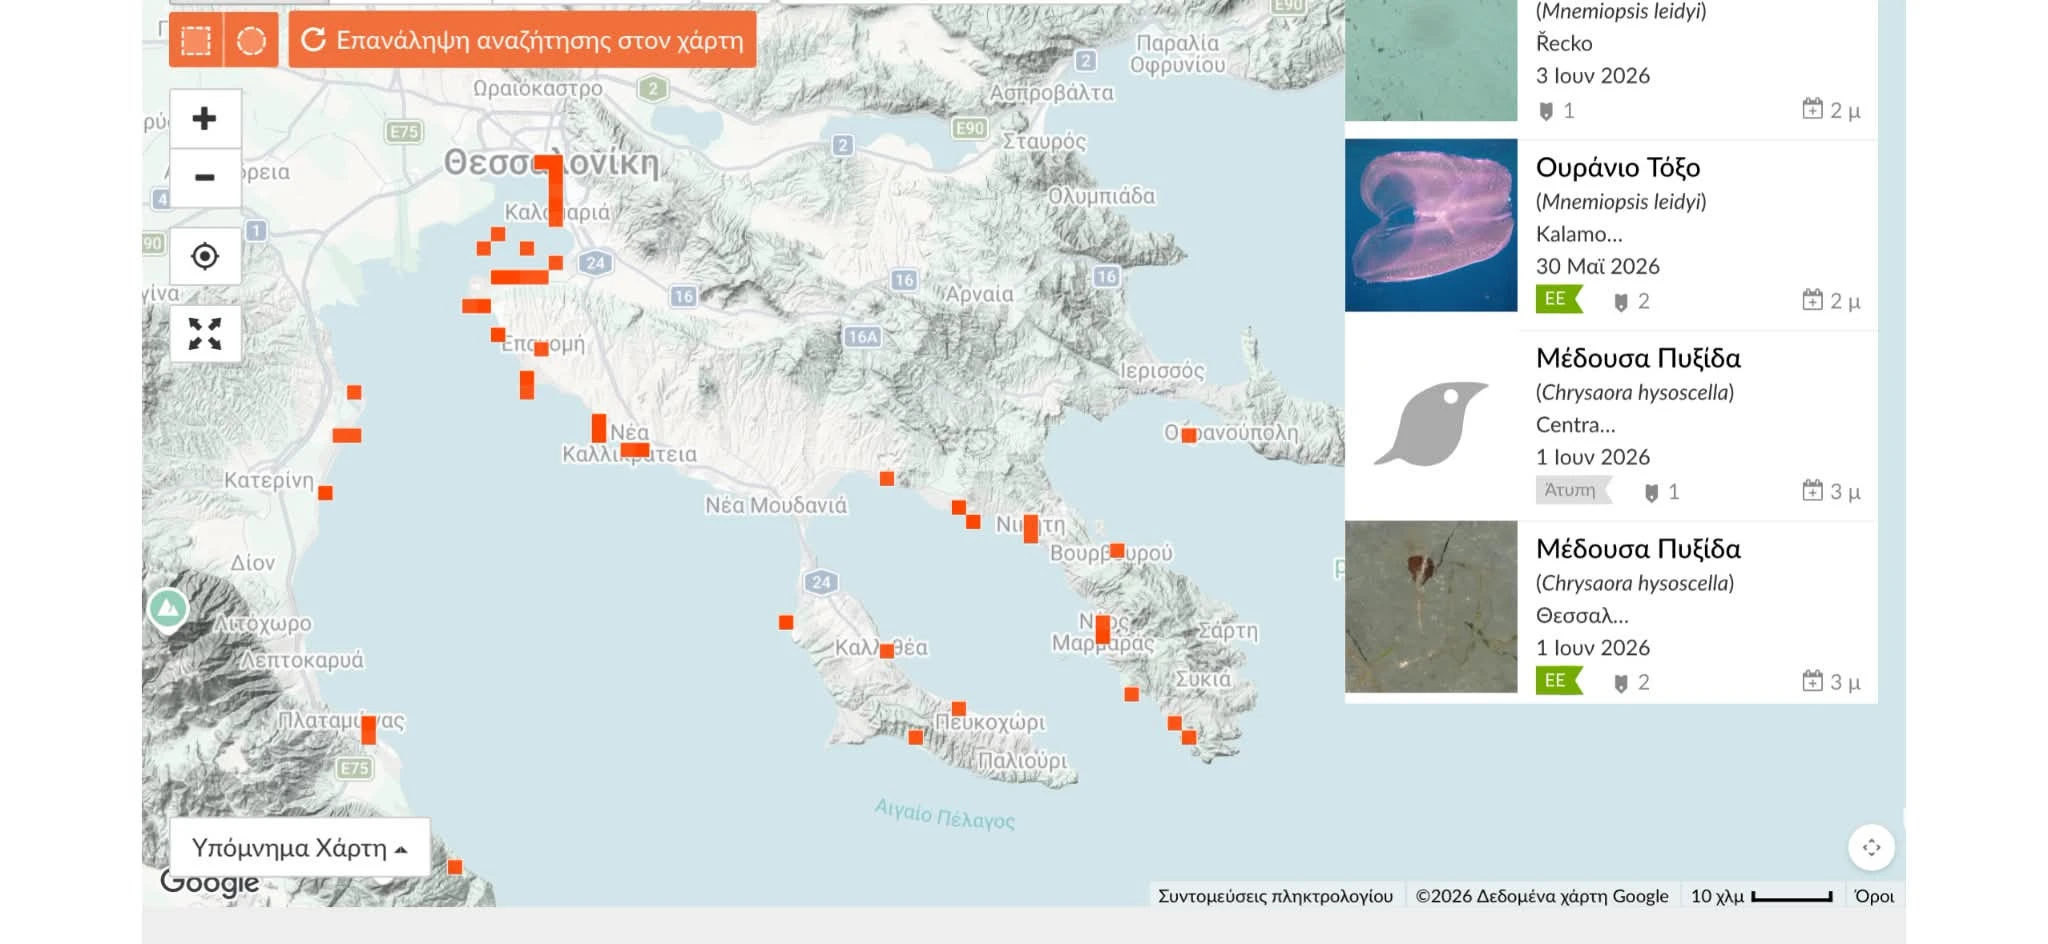Click identifications icon in Řecko card
This screenshot has height=944, width=2048.
tap(1546, 111)
